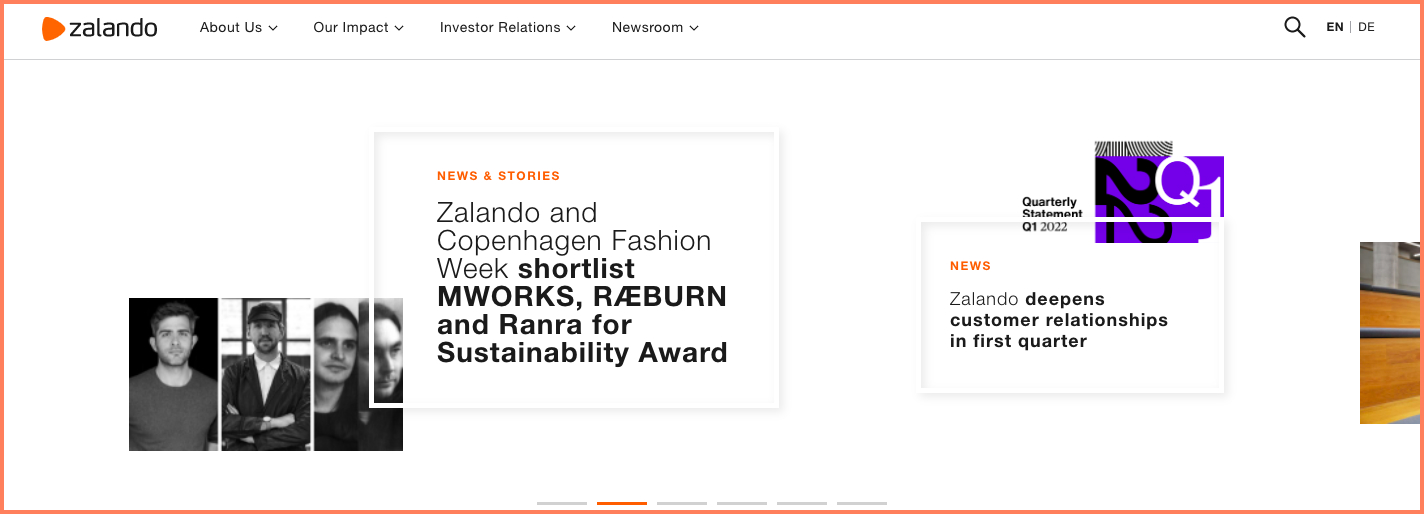Go to the sixth carousel slide indicator
This screenshot has width=1424, height=514.
[x=862, y=503]
